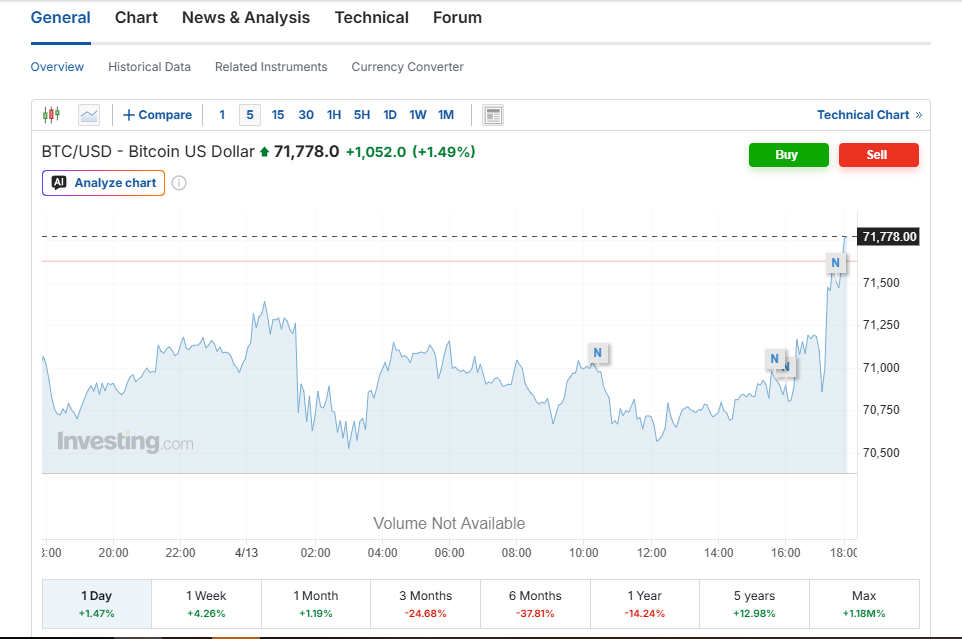
Task: Open the news panel icon in chart toolbar
Action: pyautogui.click(x=492, y=115)
